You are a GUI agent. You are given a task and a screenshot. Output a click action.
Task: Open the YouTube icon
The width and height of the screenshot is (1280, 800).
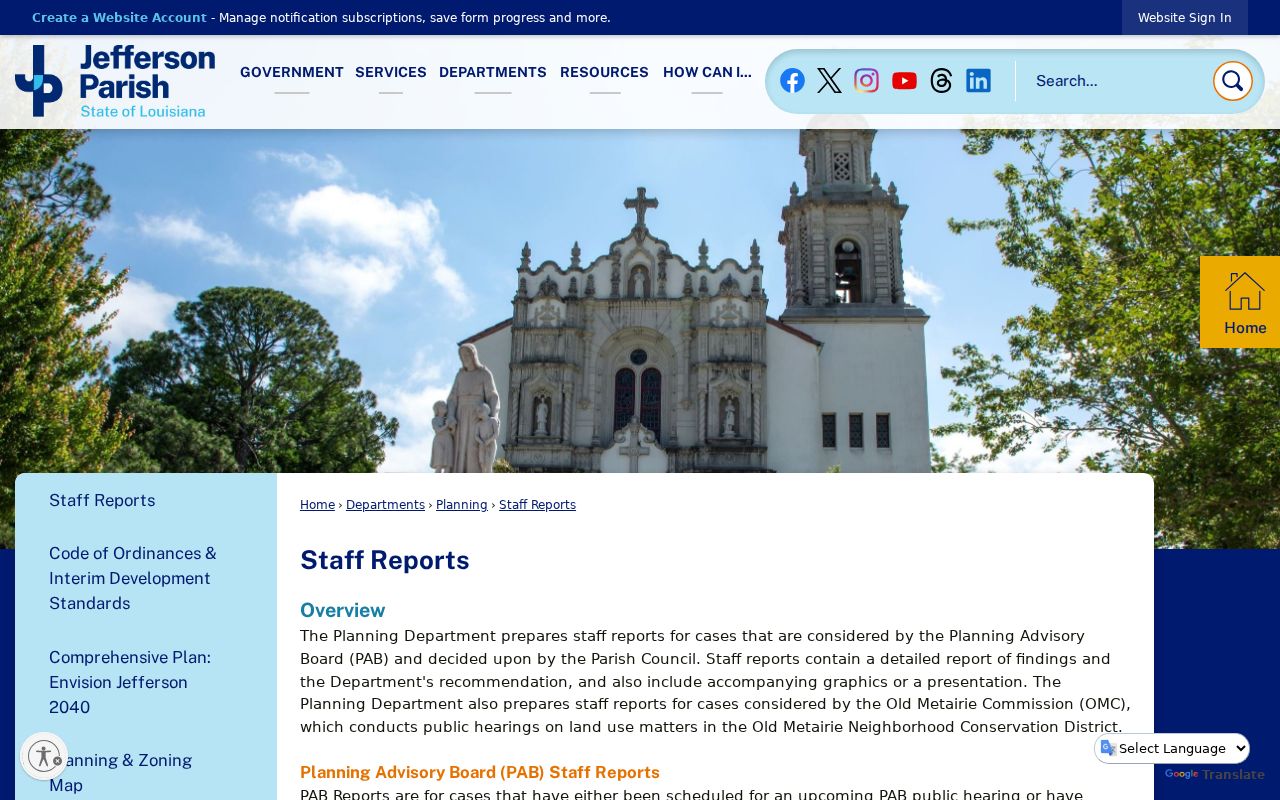pyautogui.click(x=904, y=81)
